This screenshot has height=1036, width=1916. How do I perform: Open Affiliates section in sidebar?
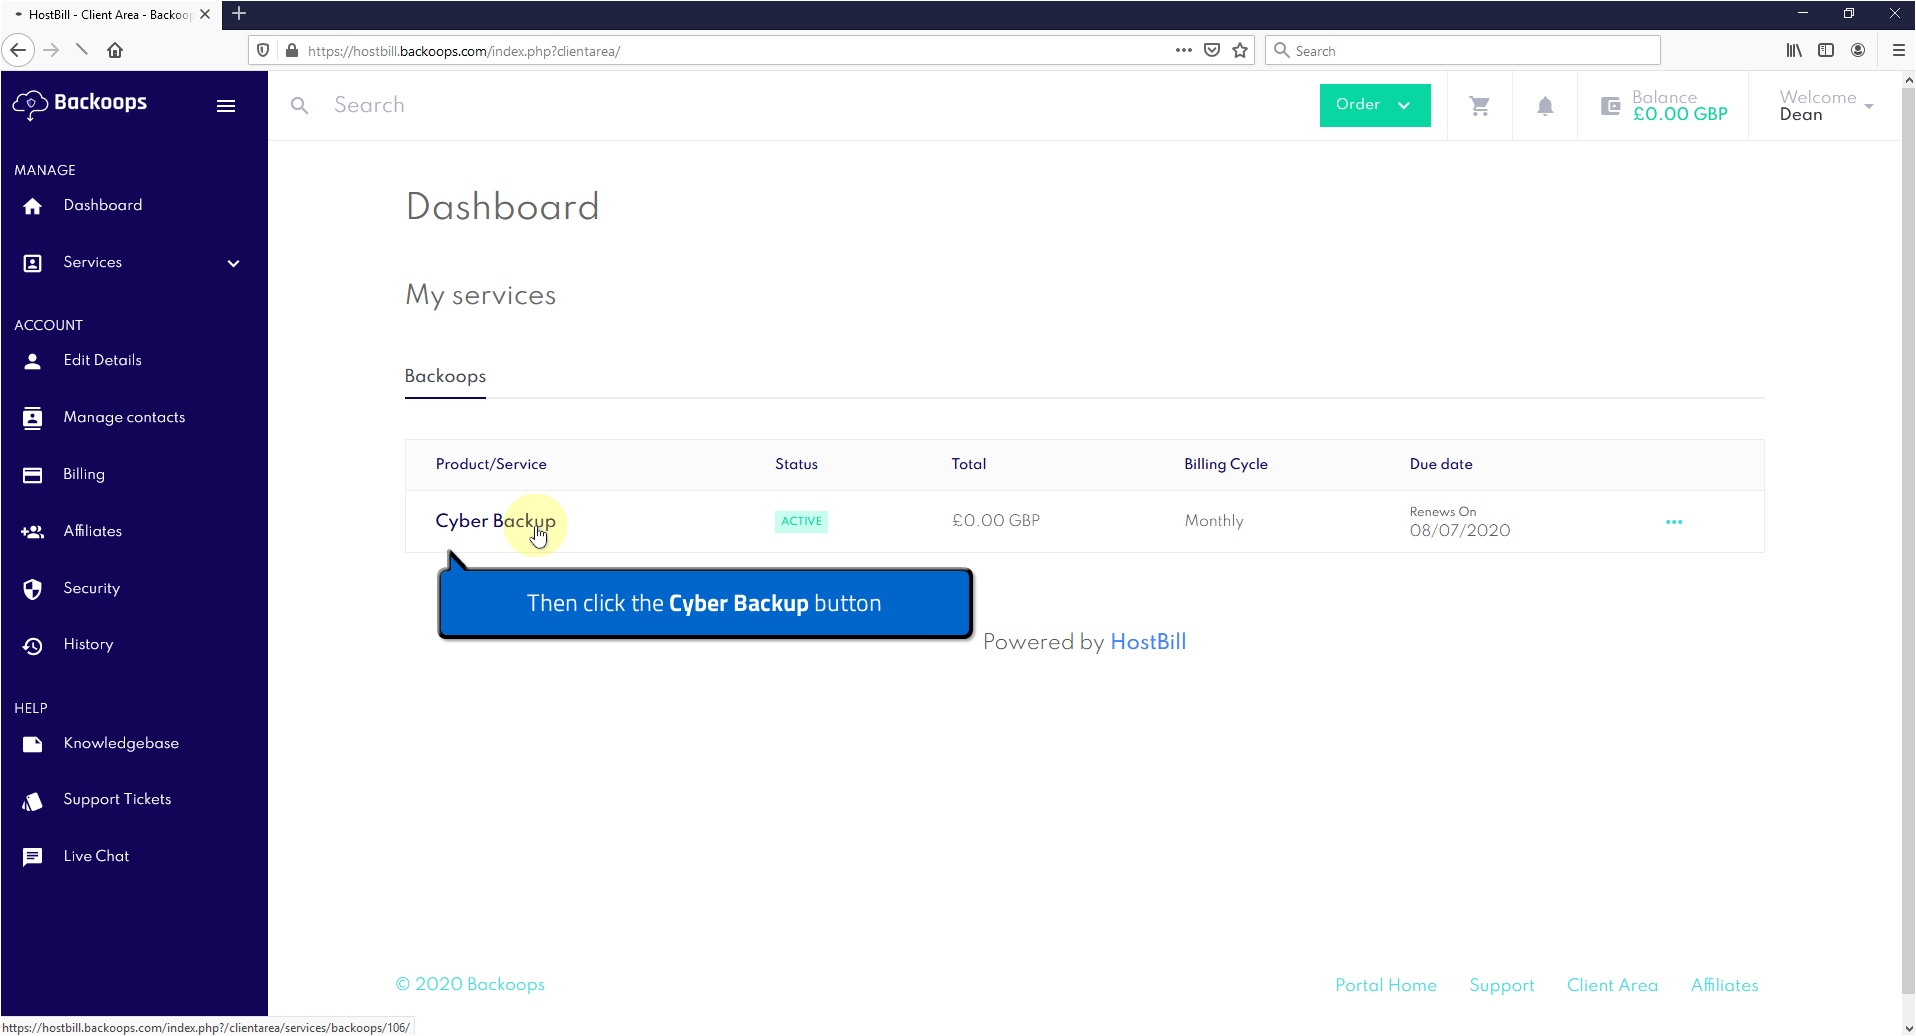tap(93, 531)
